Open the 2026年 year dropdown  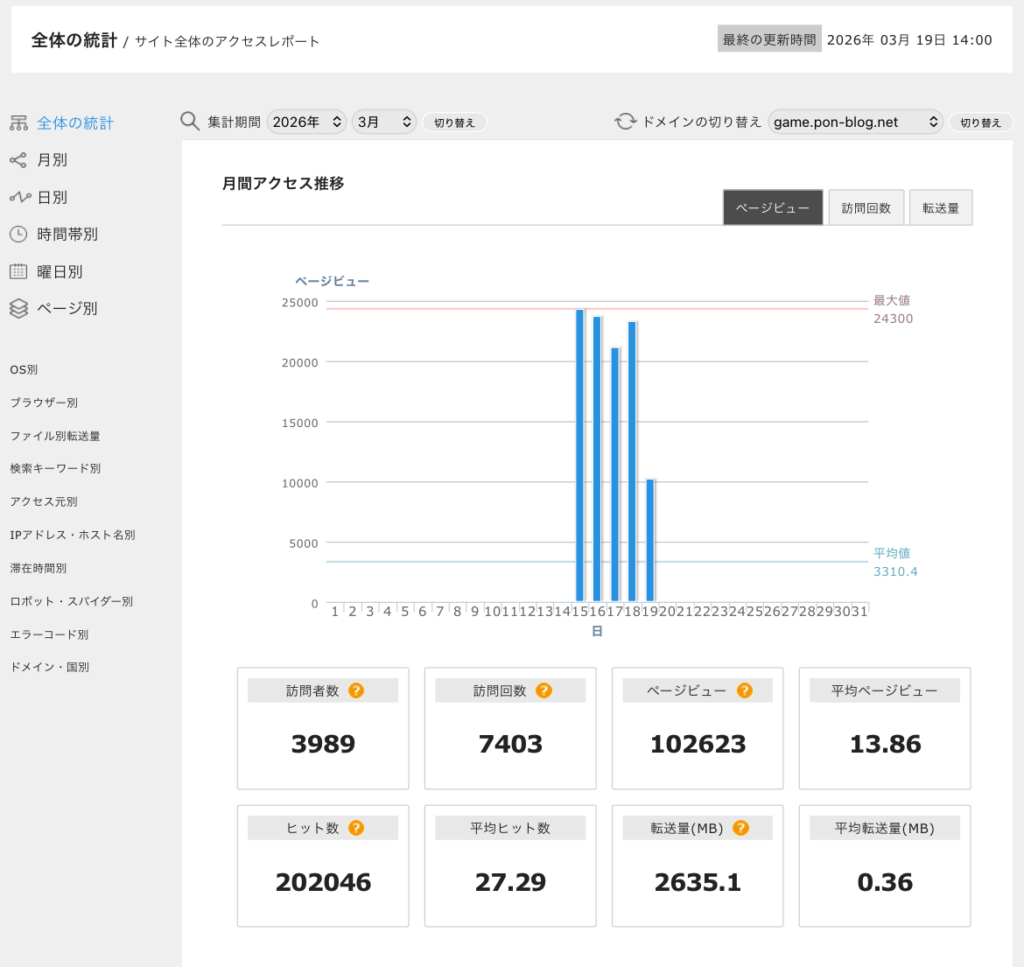307,122
